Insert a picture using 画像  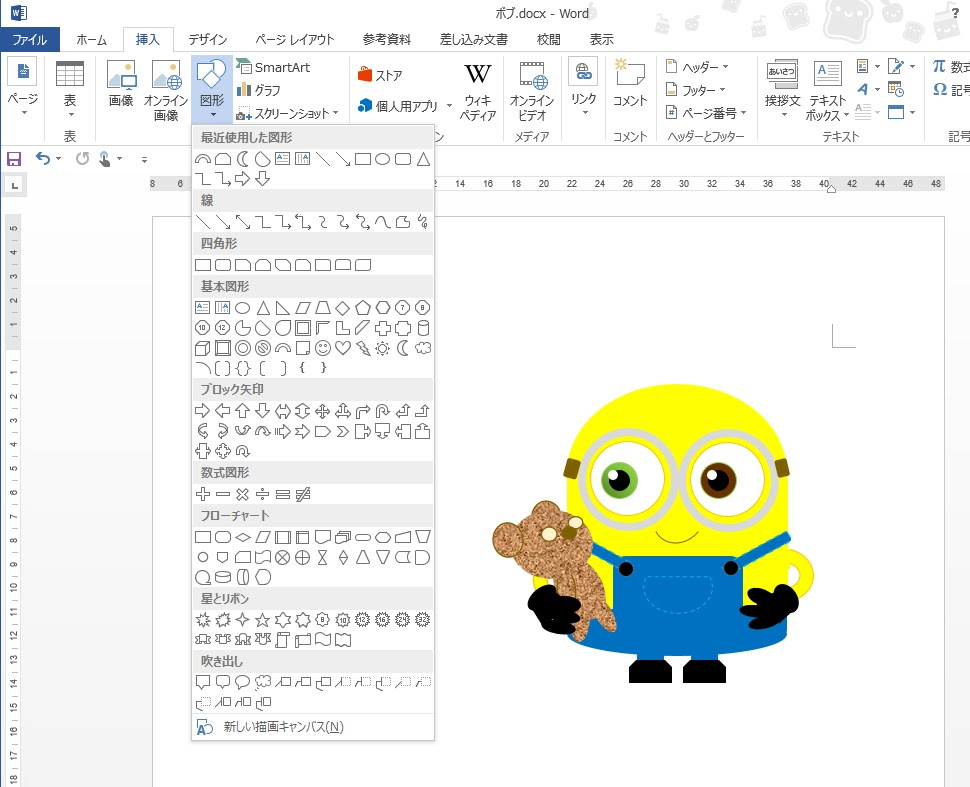point(120,89)
